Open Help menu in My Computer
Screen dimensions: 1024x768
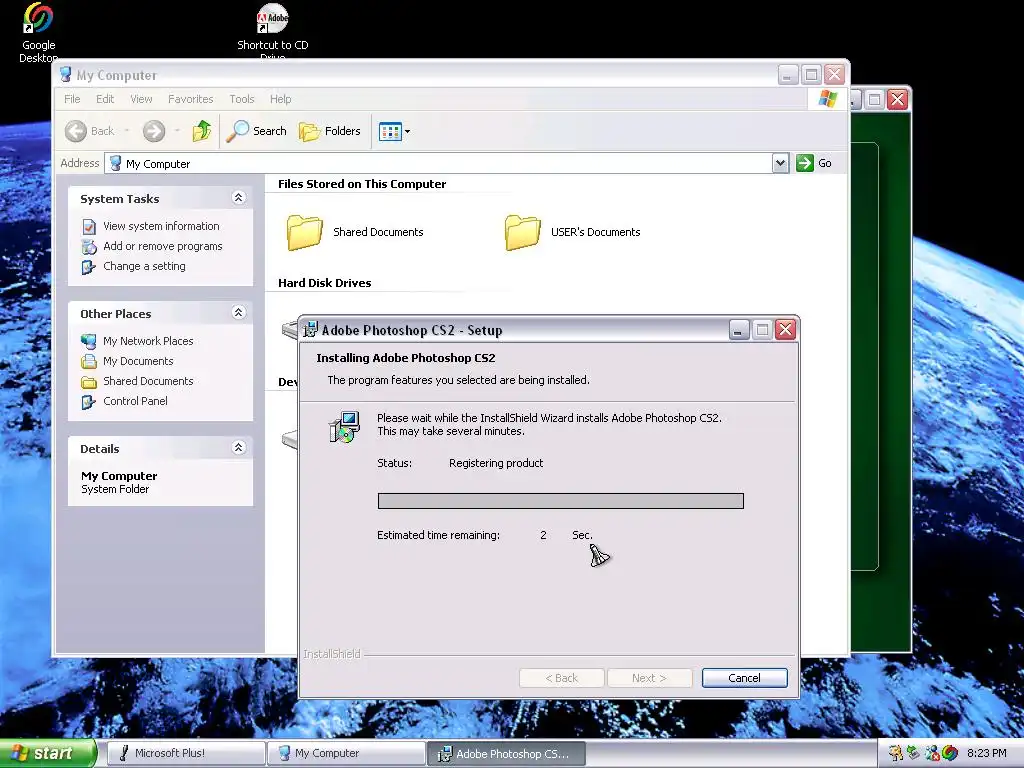[281, 99]
